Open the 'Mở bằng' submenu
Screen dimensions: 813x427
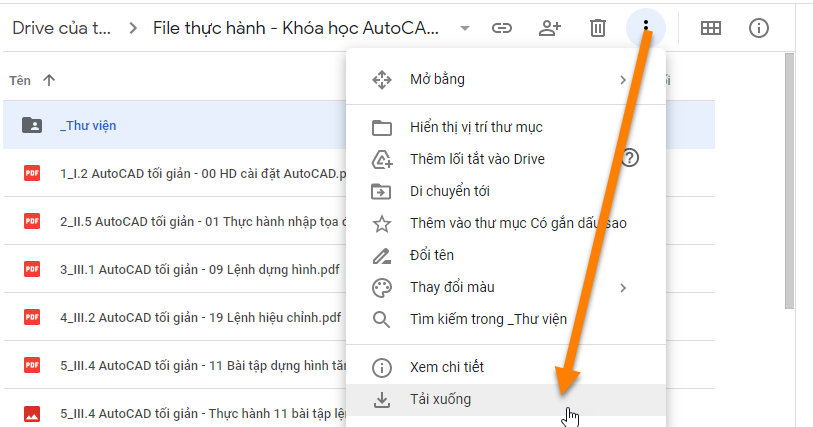(506, 79)
